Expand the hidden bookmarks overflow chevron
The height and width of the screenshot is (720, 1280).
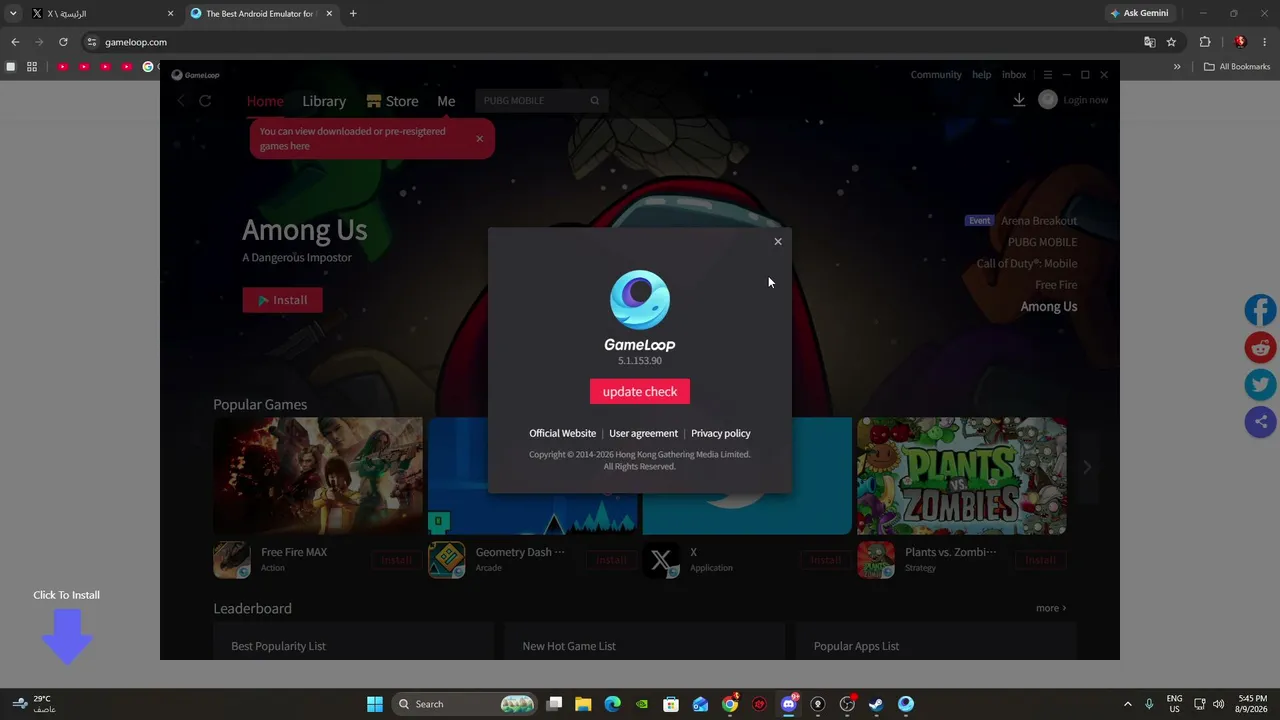[x=1177, y=67]
